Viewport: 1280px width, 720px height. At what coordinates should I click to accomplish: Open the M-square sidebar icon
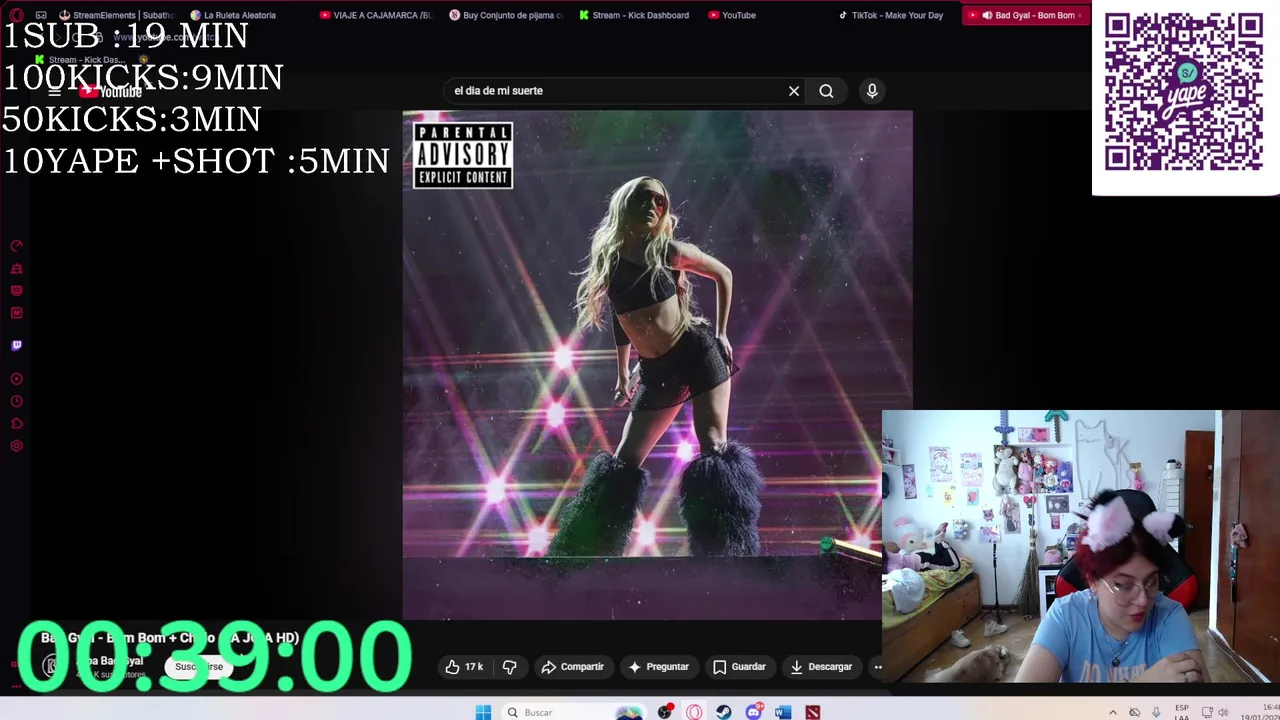16,313
